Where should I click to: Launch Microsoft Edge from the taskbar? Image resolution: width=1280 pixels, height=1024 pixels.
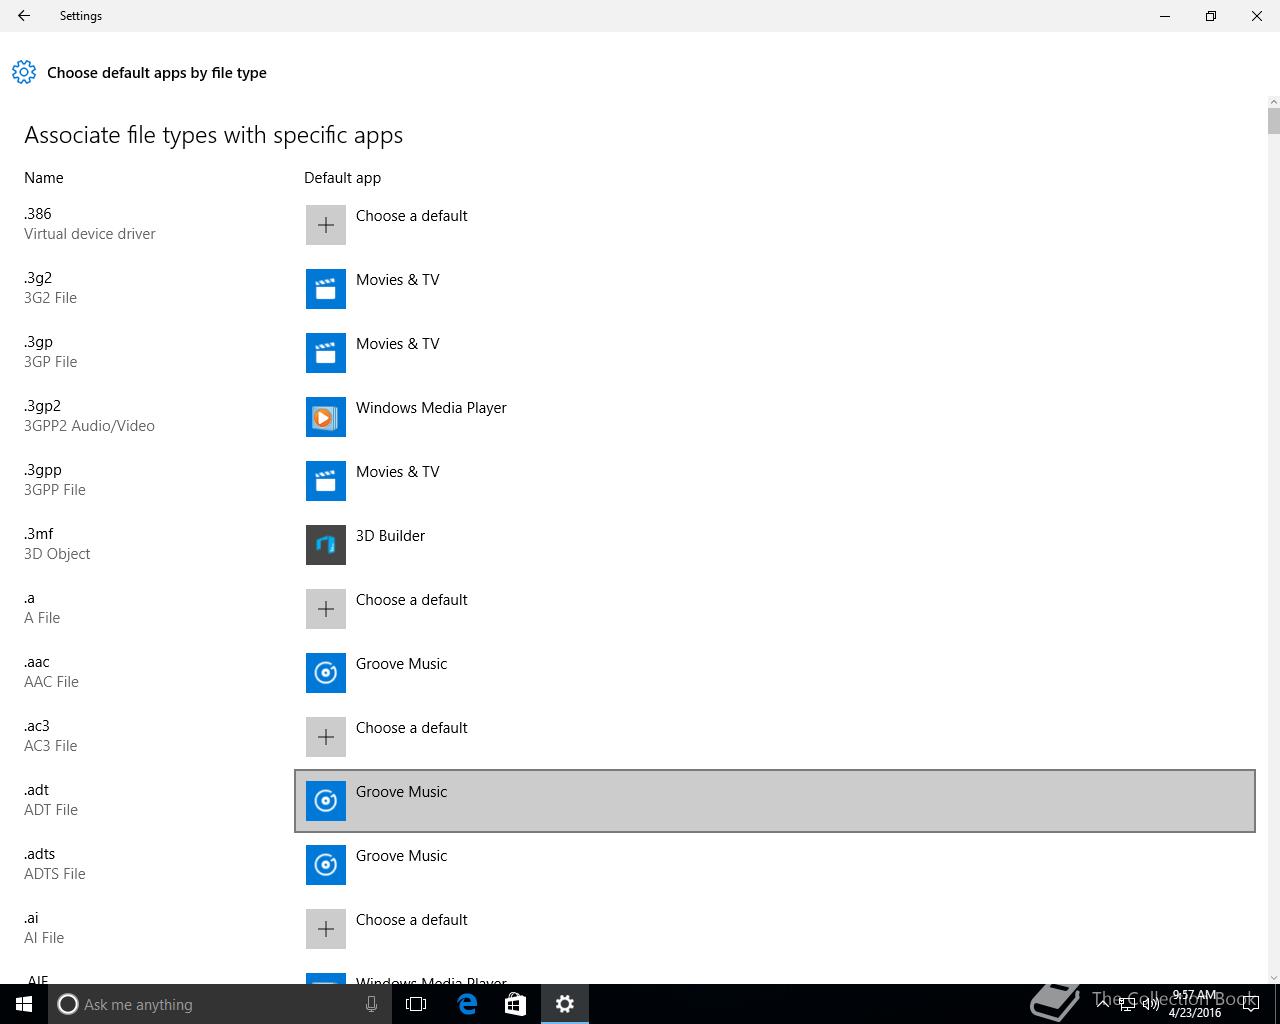(467, 1004)
